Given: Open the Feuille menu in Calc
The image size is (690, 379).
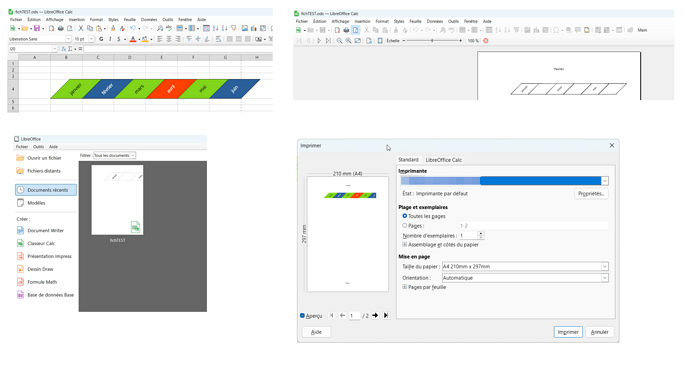Looking at the screenshot, I should 129,20.
